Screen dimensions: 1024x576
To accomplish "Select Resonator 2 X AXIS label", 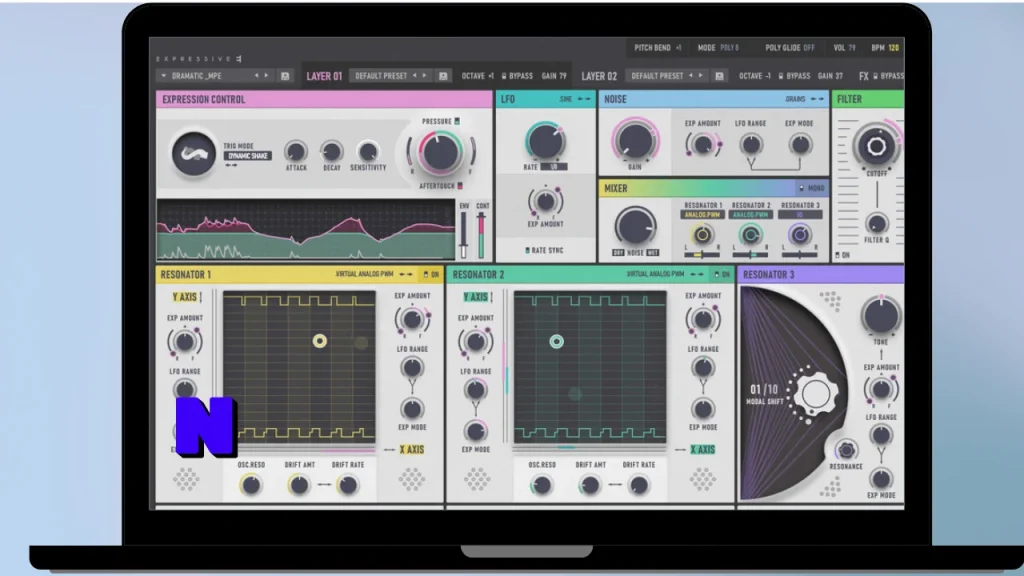I will click(703, 450).
